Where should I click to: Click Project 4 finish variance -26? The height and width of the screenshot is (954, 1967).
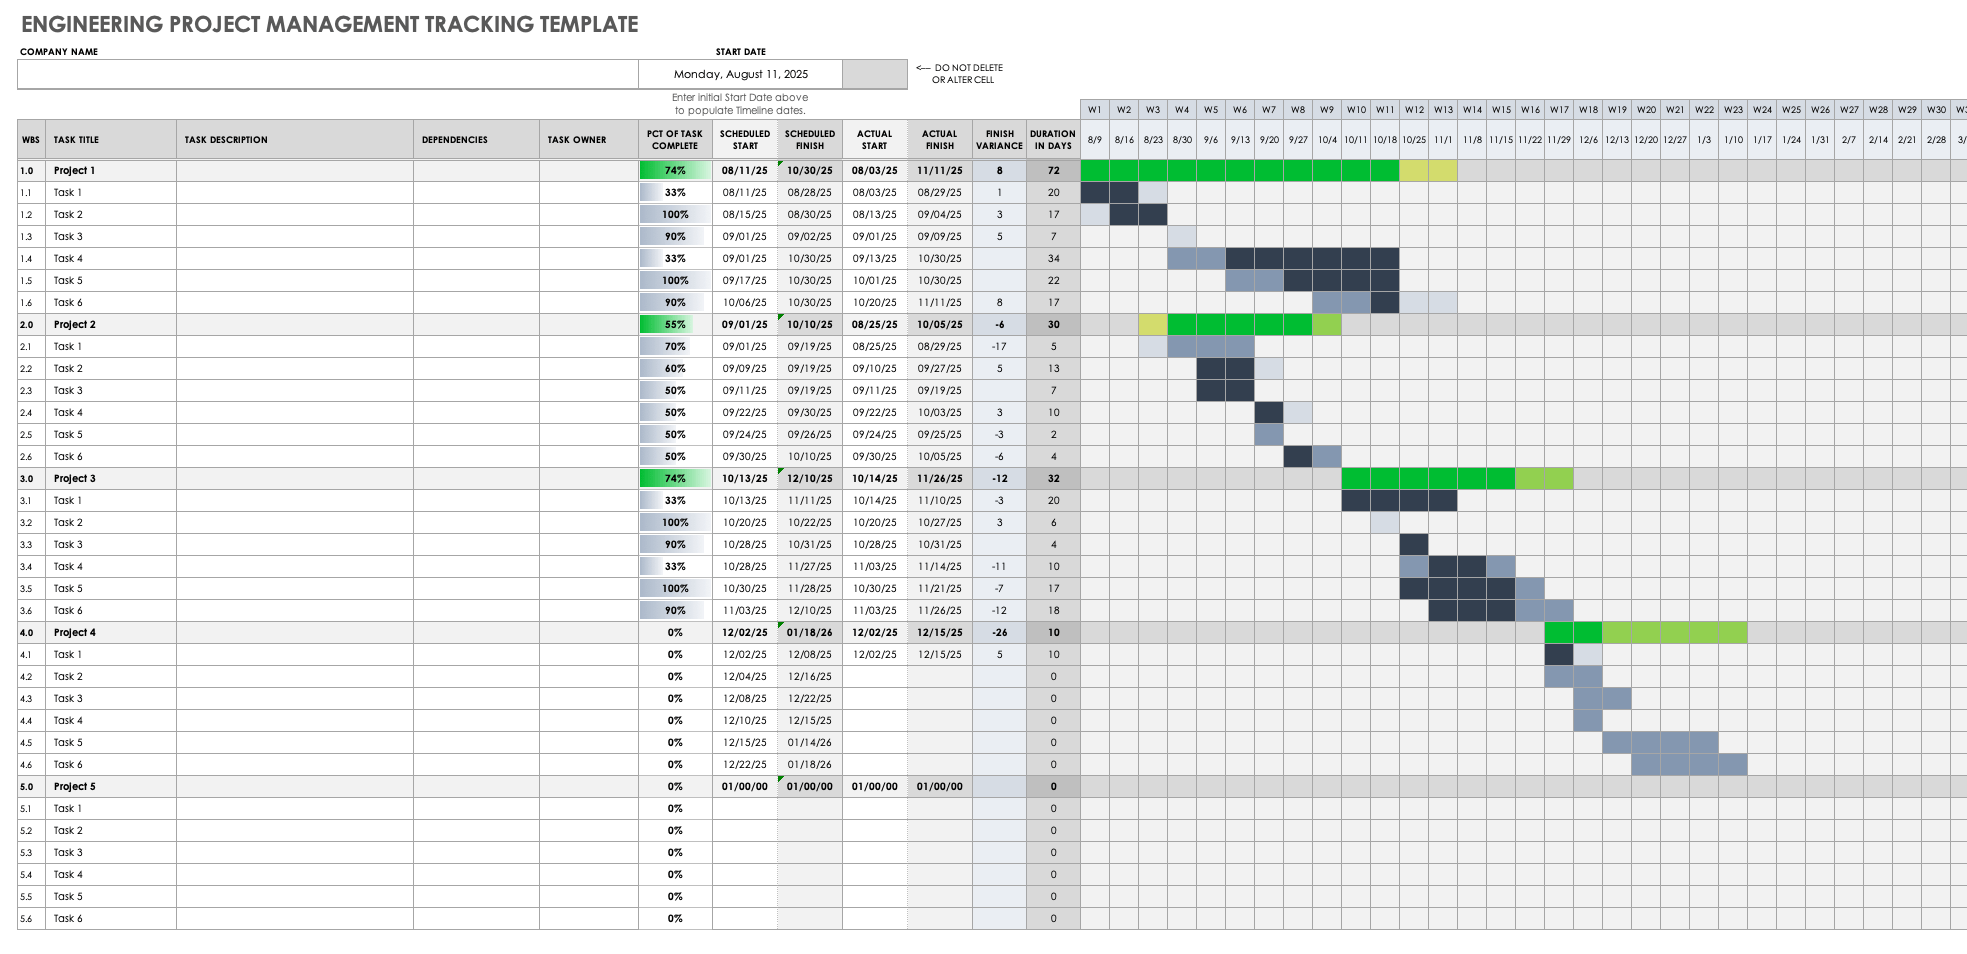tap(999, 632)
